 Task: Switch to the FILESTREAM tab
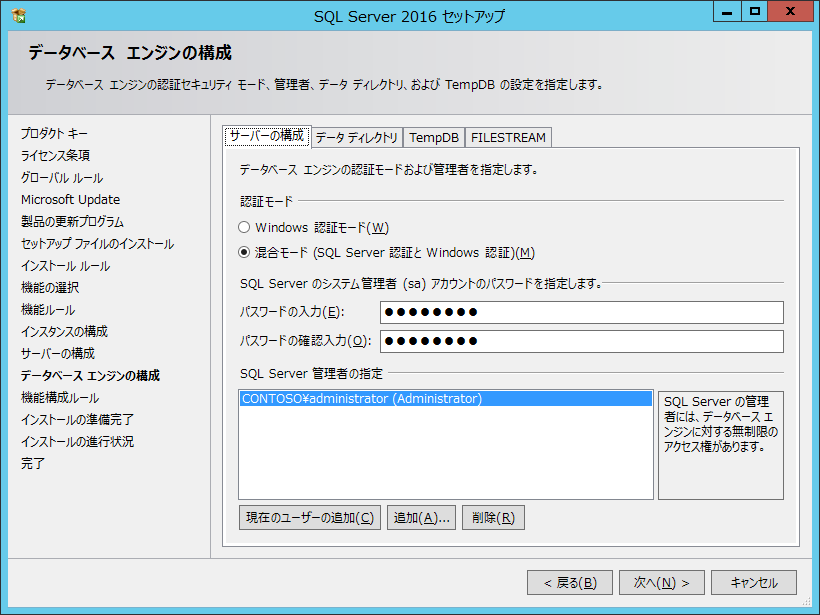coord(508,138)
